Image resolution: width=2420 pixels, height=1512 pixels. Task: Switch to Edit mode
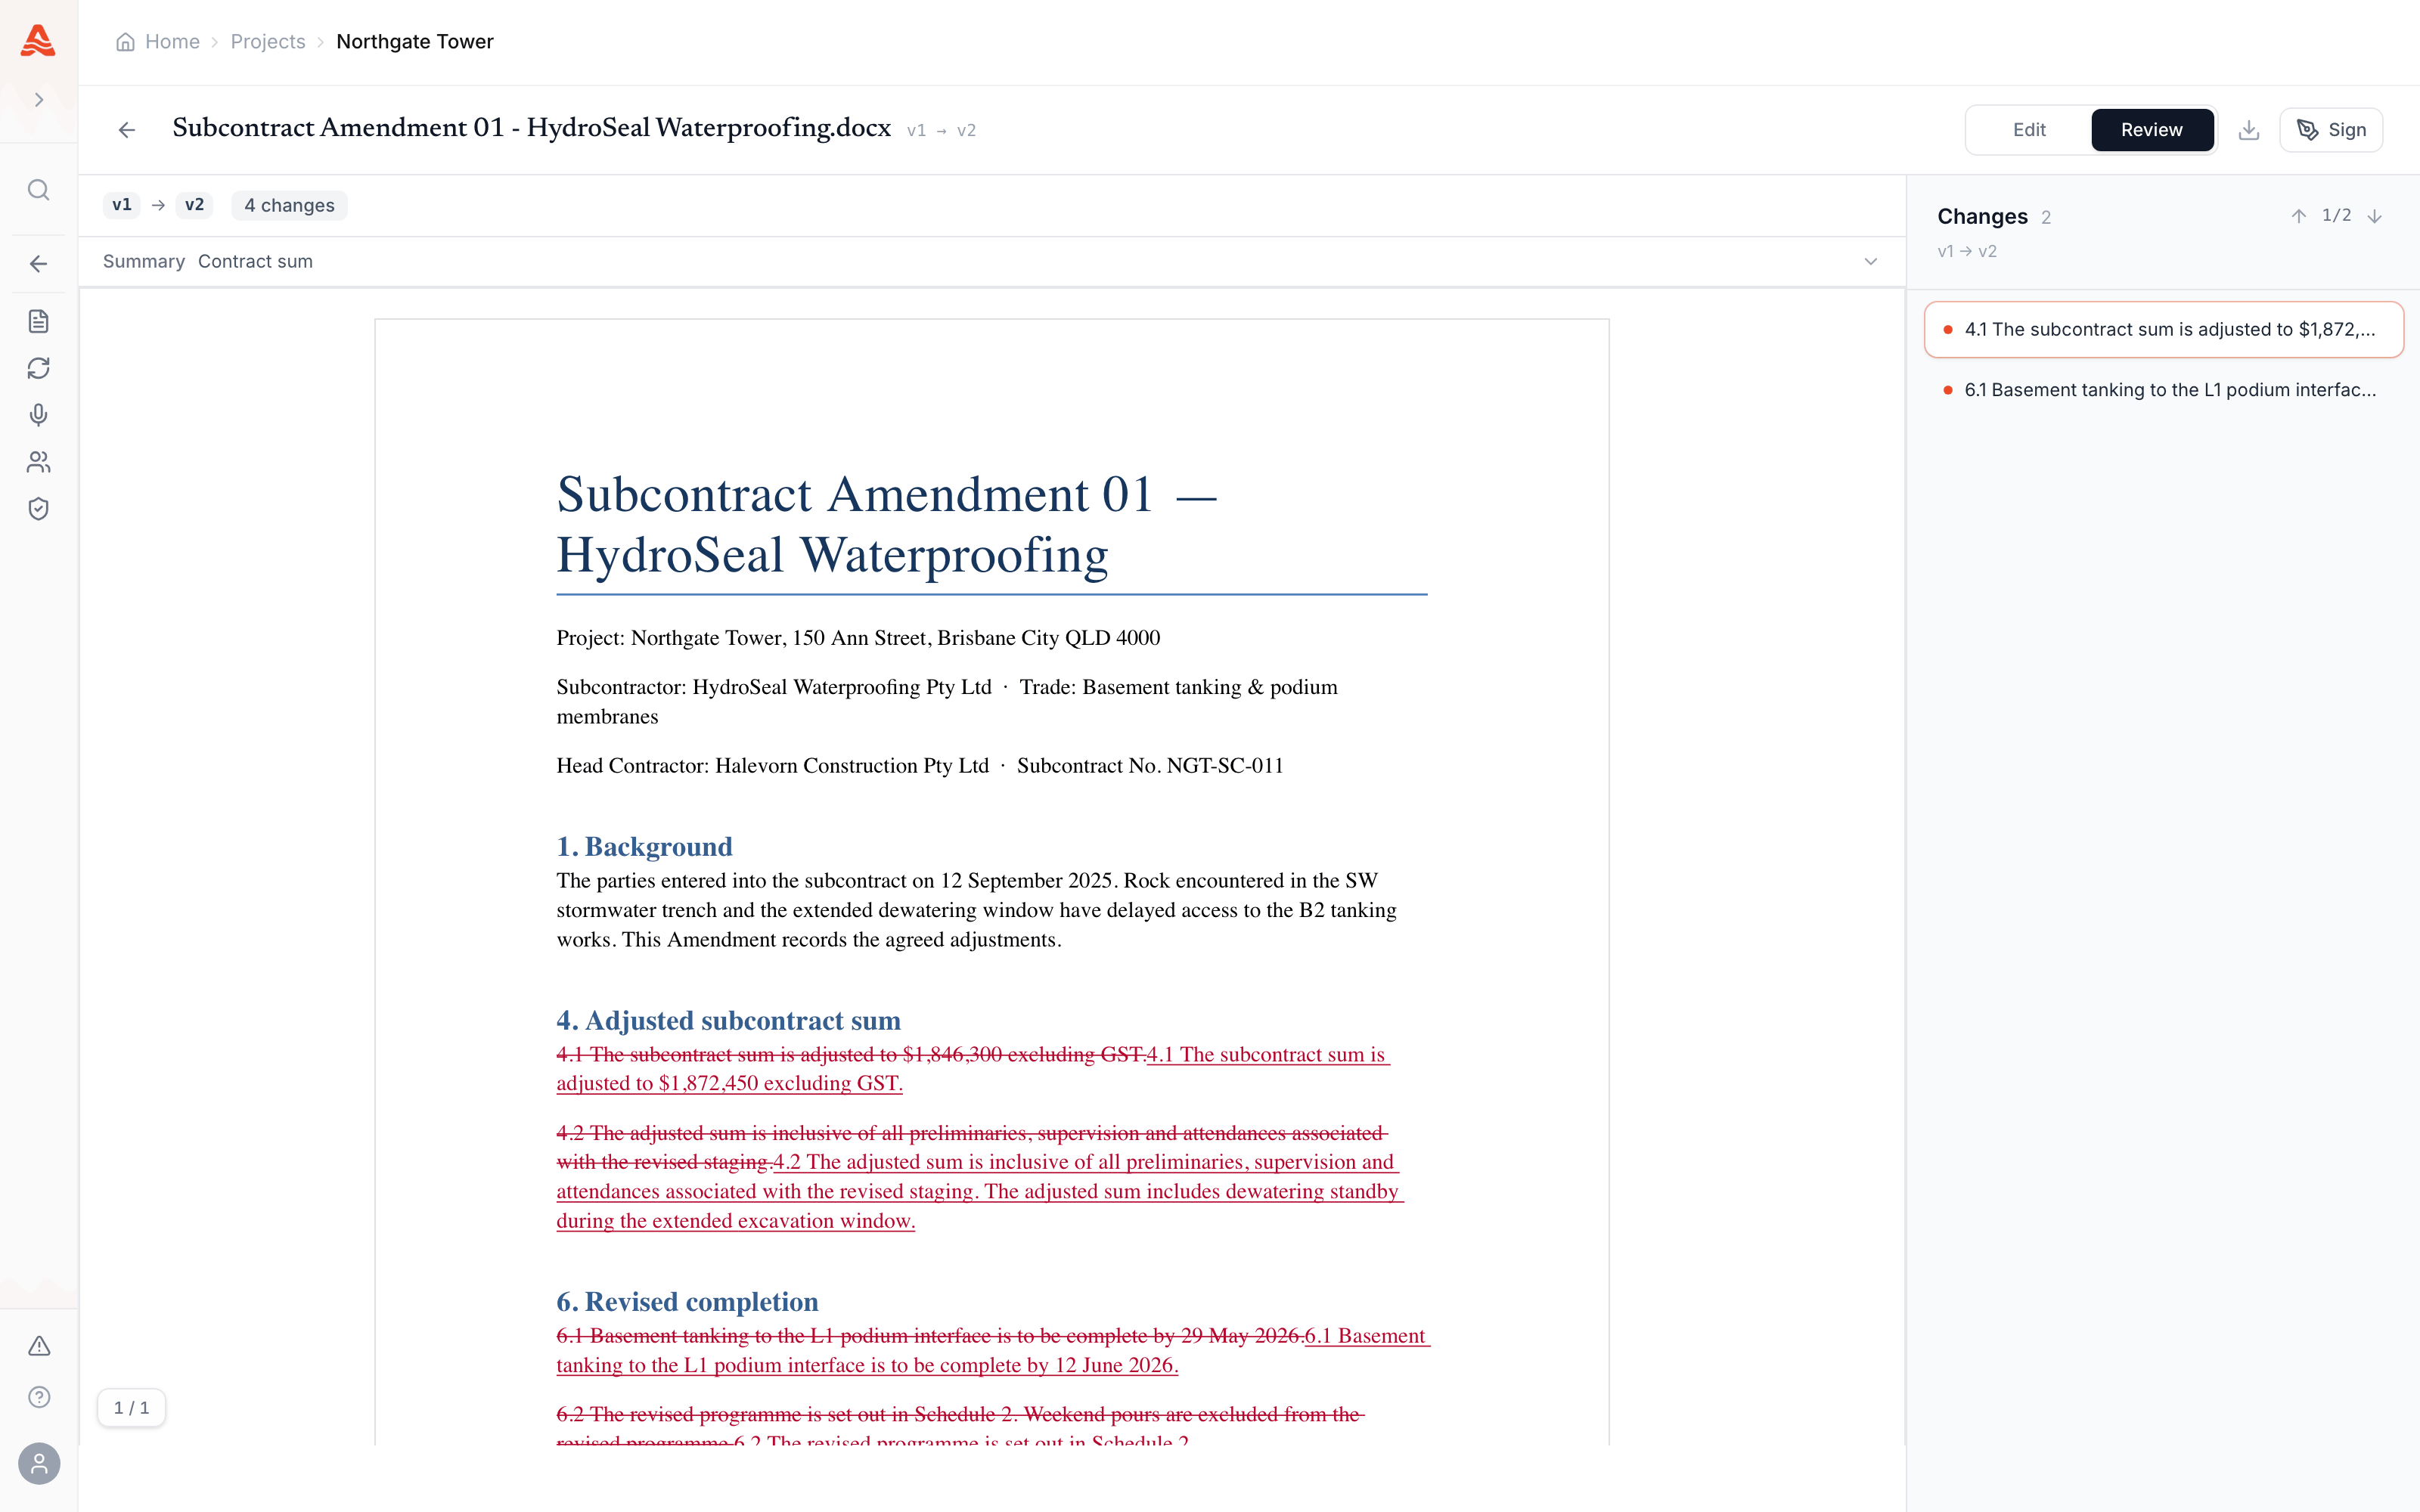[x=2029, y=130]
